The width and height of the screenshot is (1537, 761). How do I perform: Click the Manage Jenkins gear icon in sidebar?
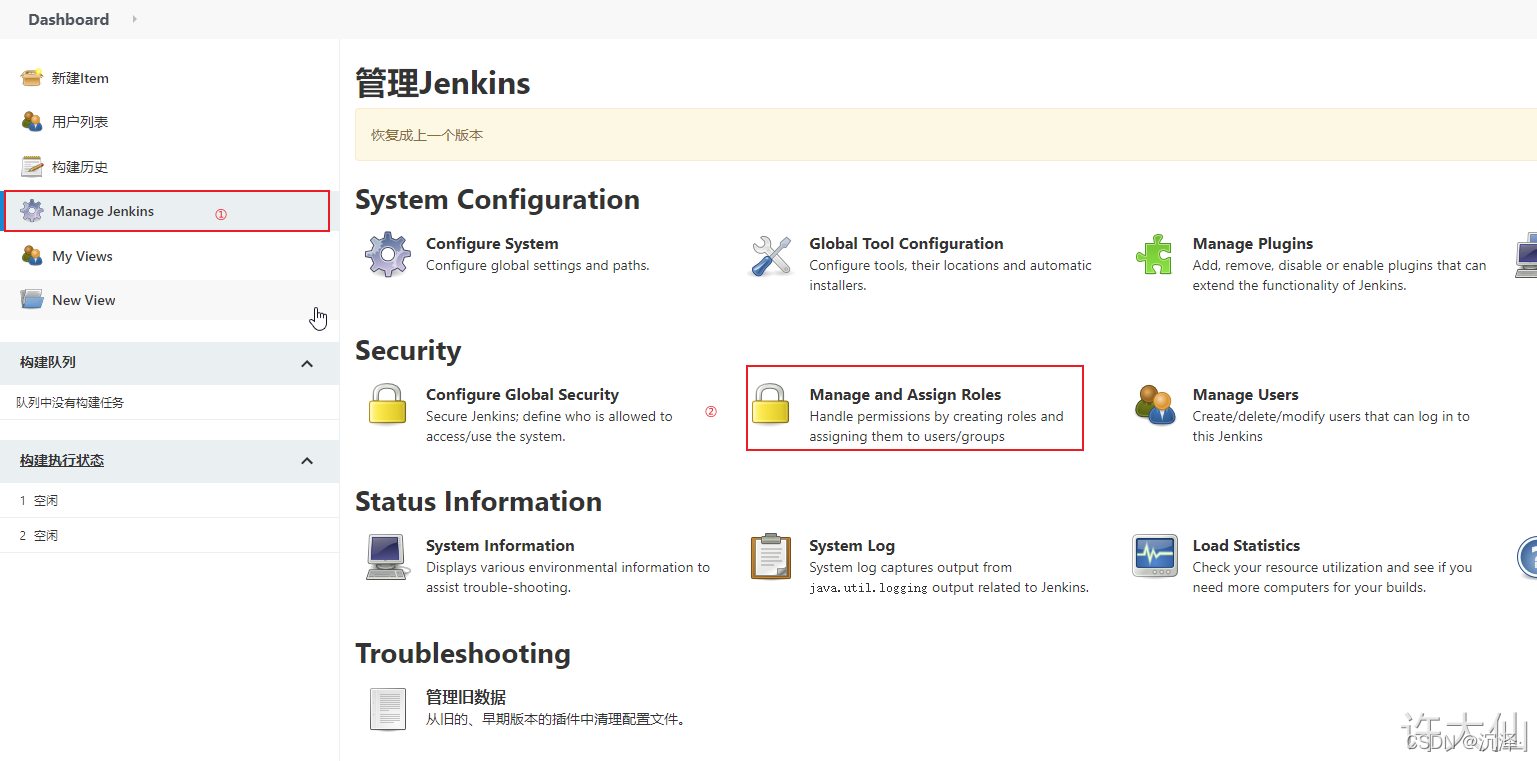click(x=32, y=211)
